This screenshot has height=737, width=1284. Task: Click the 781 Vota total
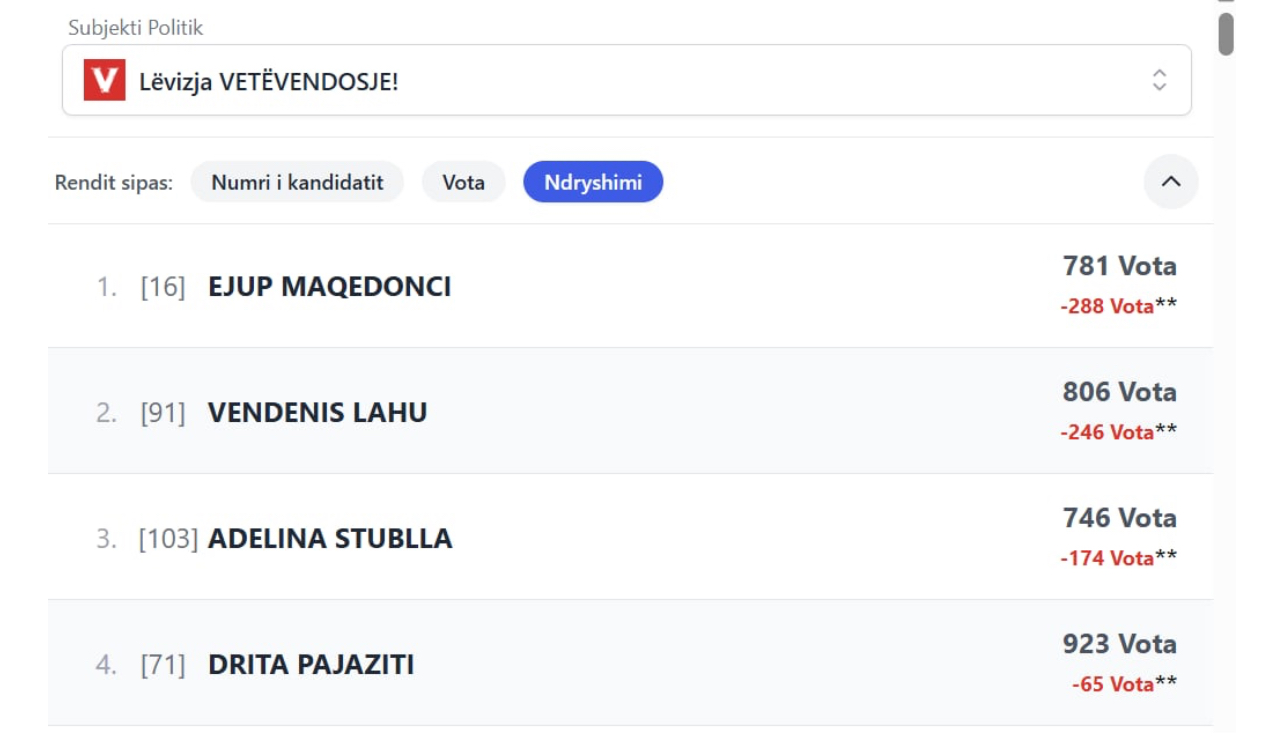(1119, 266)
